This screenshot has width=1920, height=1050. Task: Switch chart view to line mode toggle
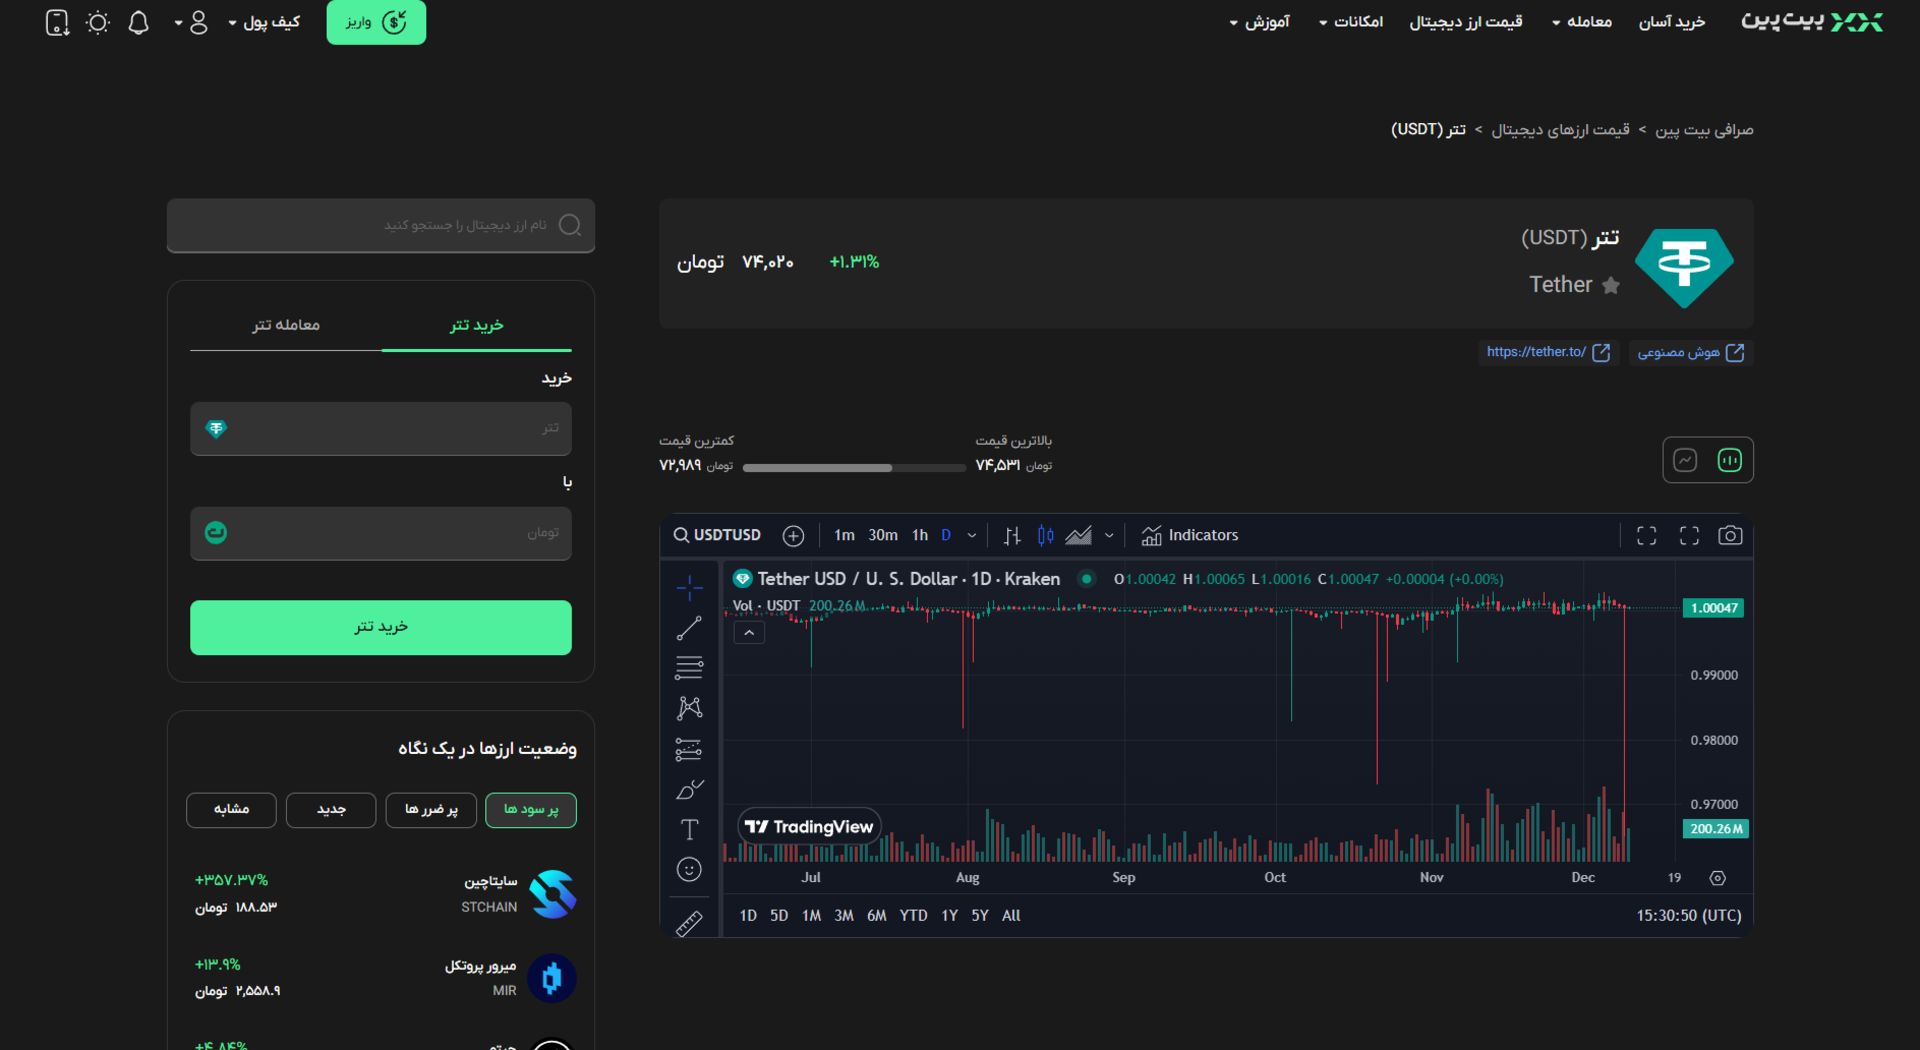pos(1686,460)
